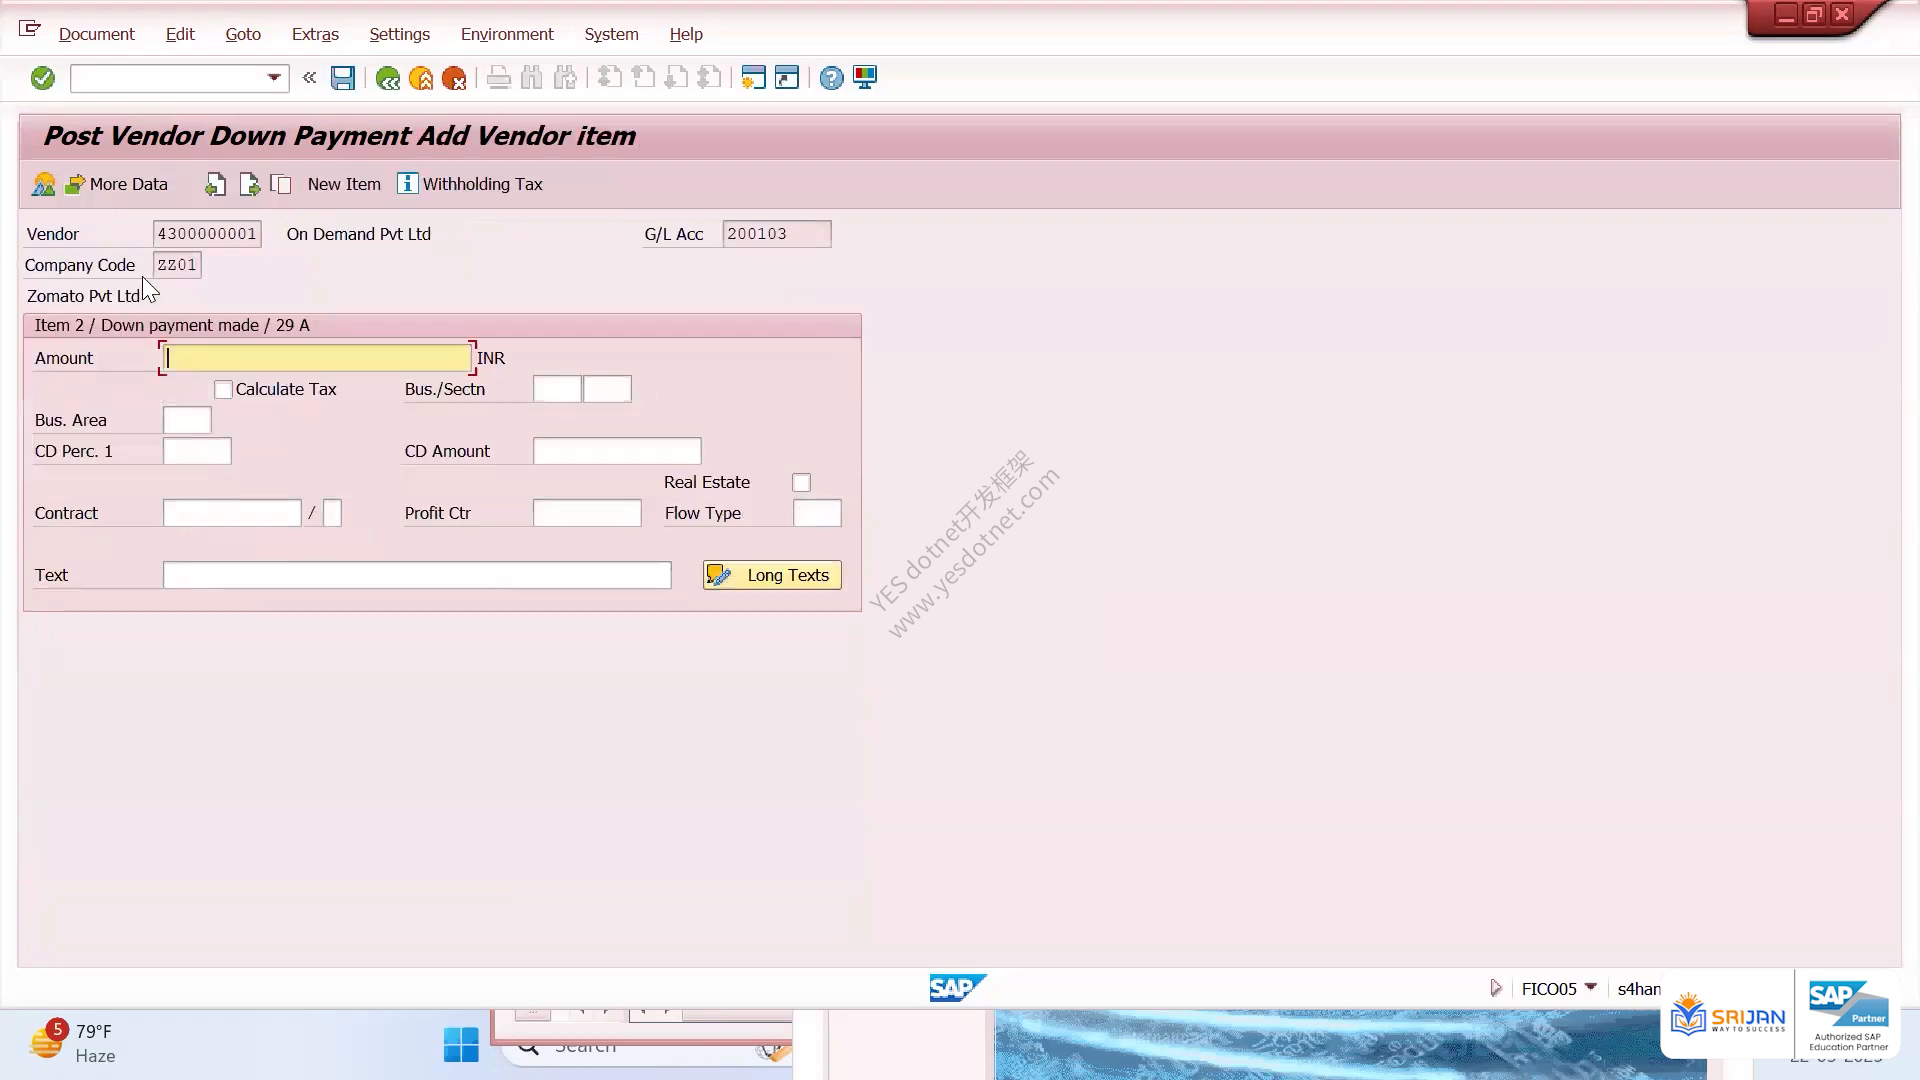Collapse the command field double-chevron
Image resolution: width=1920 pixels, height=1080 pixels.
309,77
